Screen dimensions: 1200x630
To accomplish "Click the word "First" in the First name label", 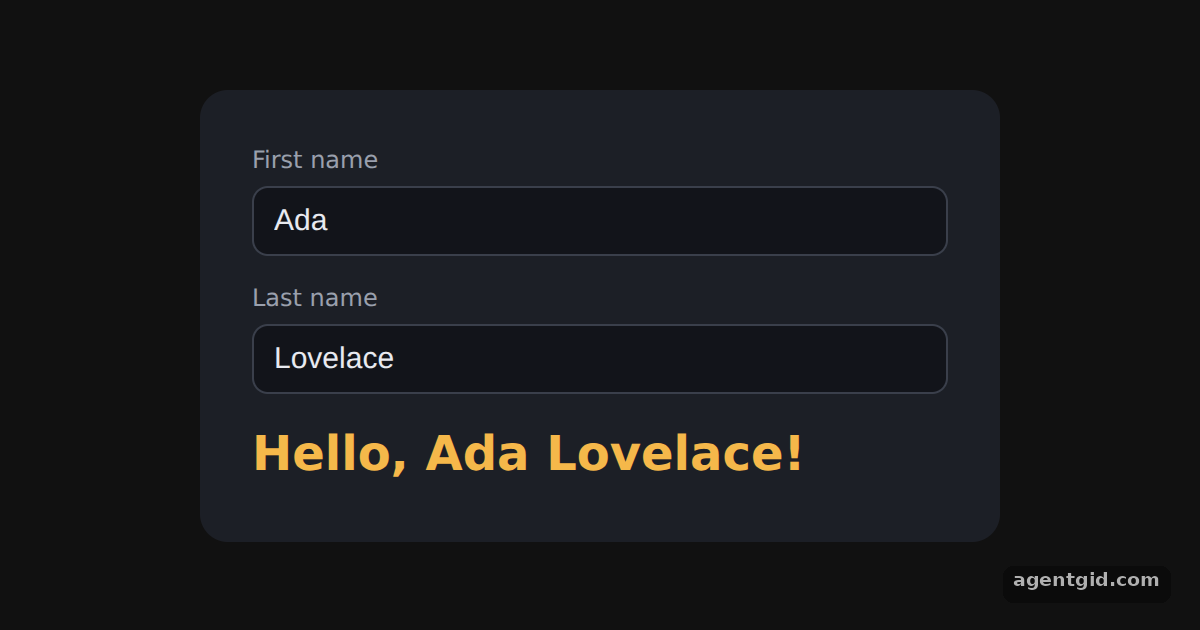I will pos(278,160).
